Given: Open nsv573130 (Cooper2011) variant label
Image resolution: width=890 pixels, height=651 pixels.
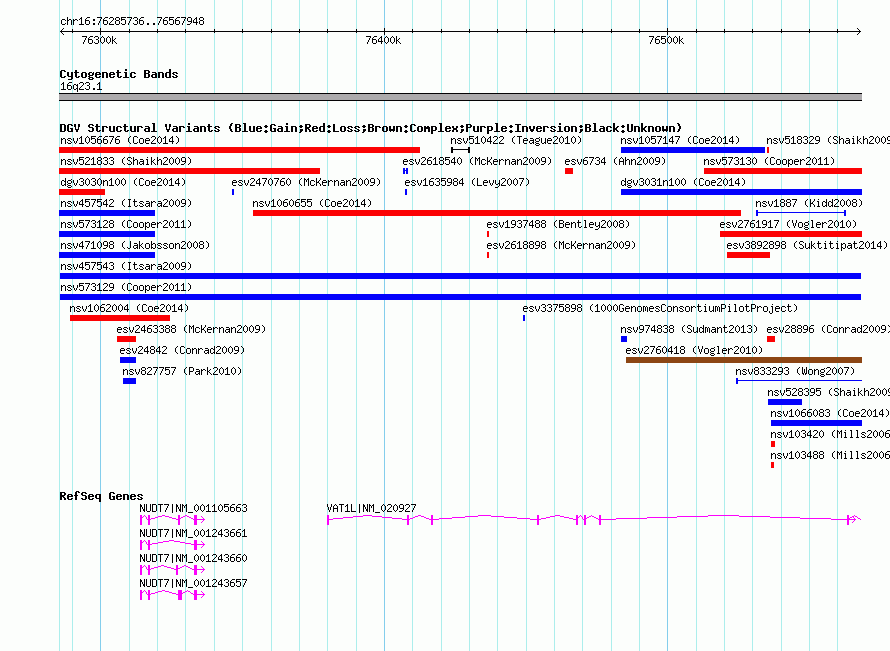Looking at the screenshot, I should point(769,161).
